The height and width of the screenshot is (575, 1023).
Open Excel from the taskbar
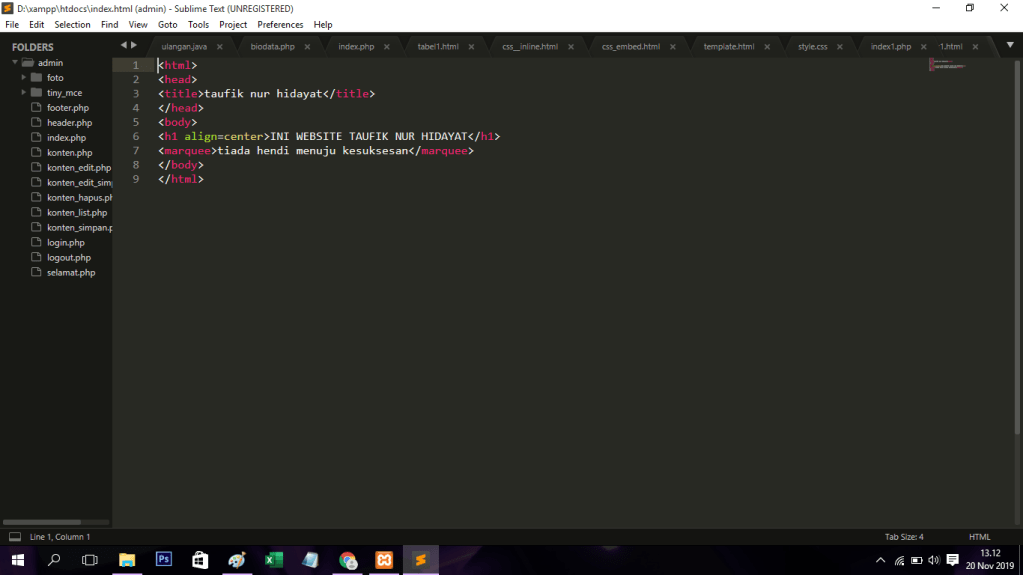(273, 560)
